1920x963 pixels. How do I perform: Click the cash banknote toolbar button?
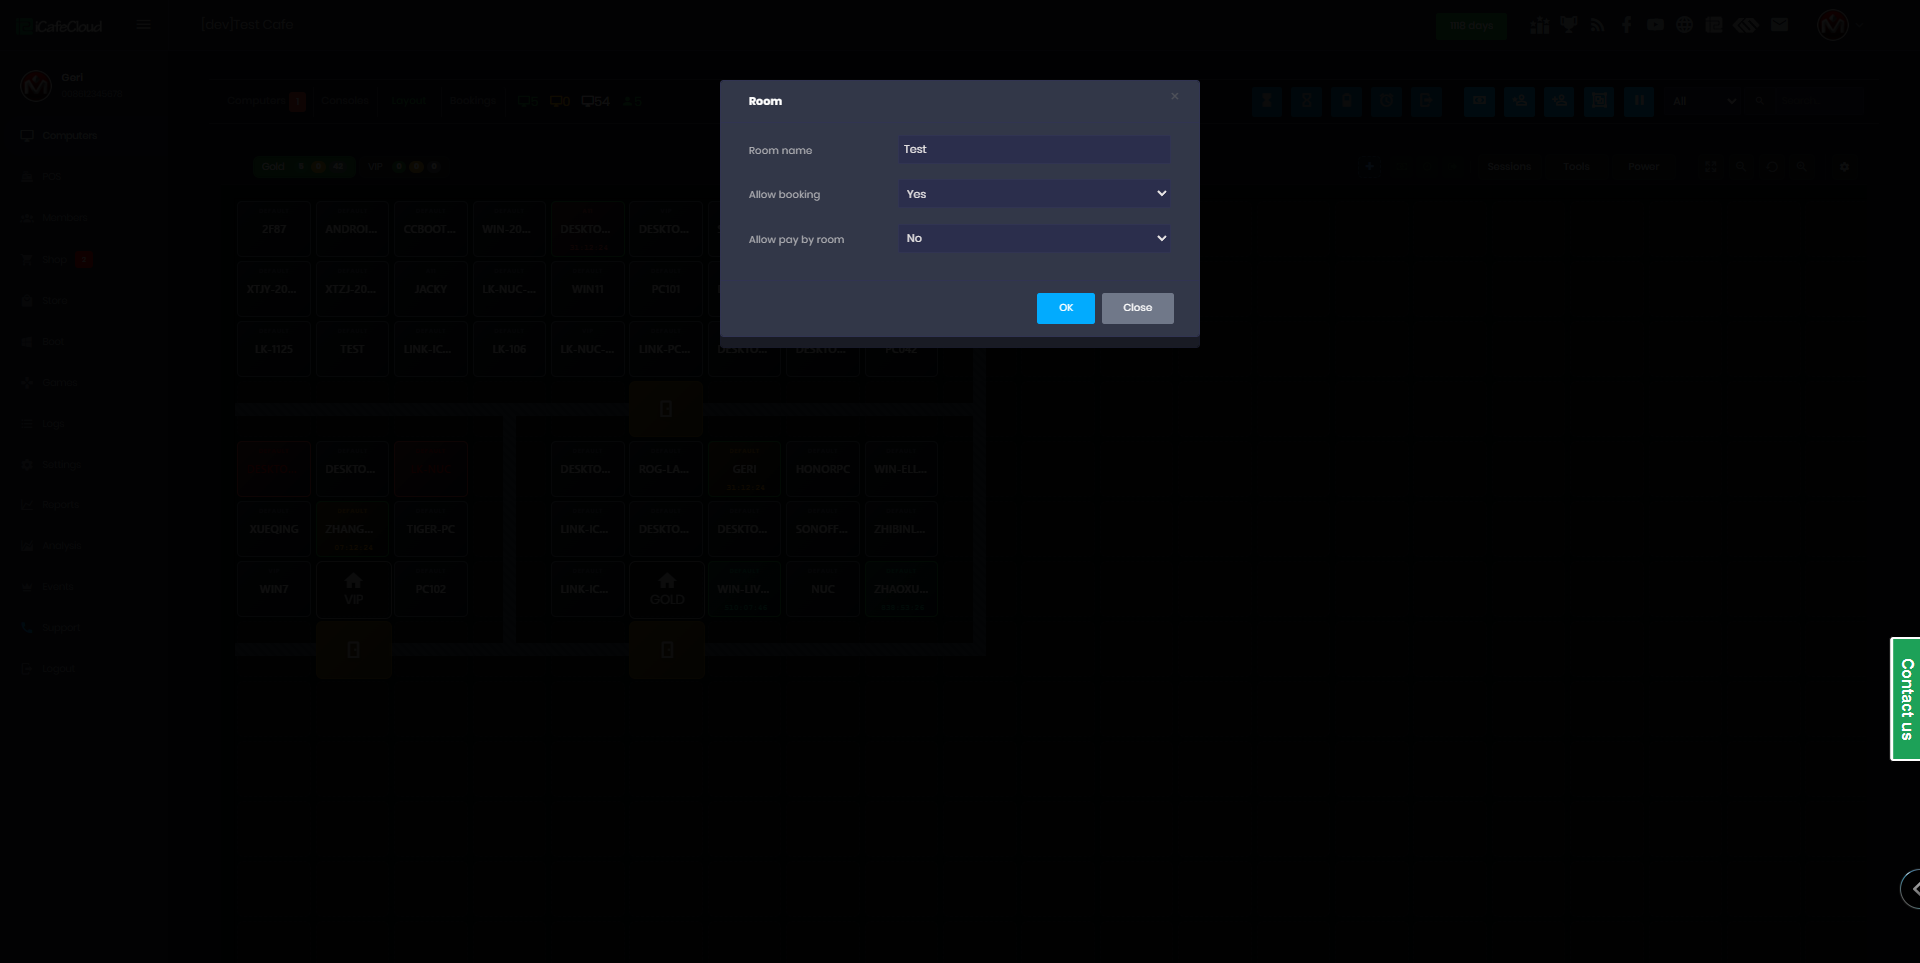click(x=1480, y=101)
